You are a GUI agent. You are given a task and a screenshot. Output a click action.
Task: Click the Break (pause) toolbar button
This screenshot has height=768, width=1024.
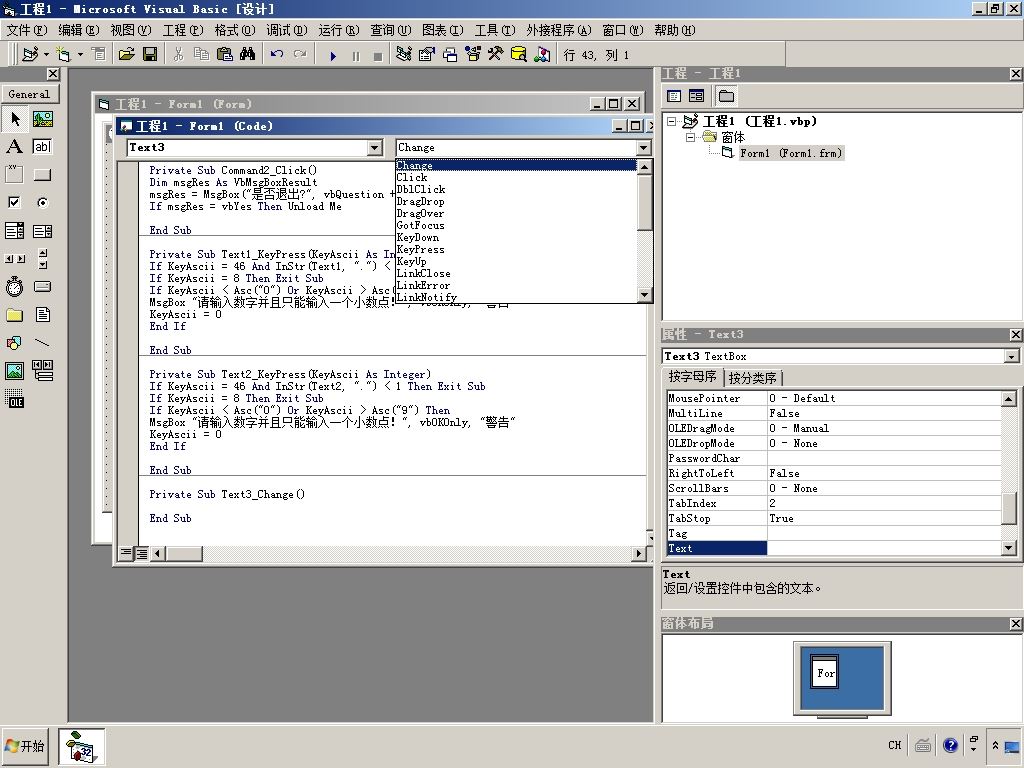click(356, 56)
